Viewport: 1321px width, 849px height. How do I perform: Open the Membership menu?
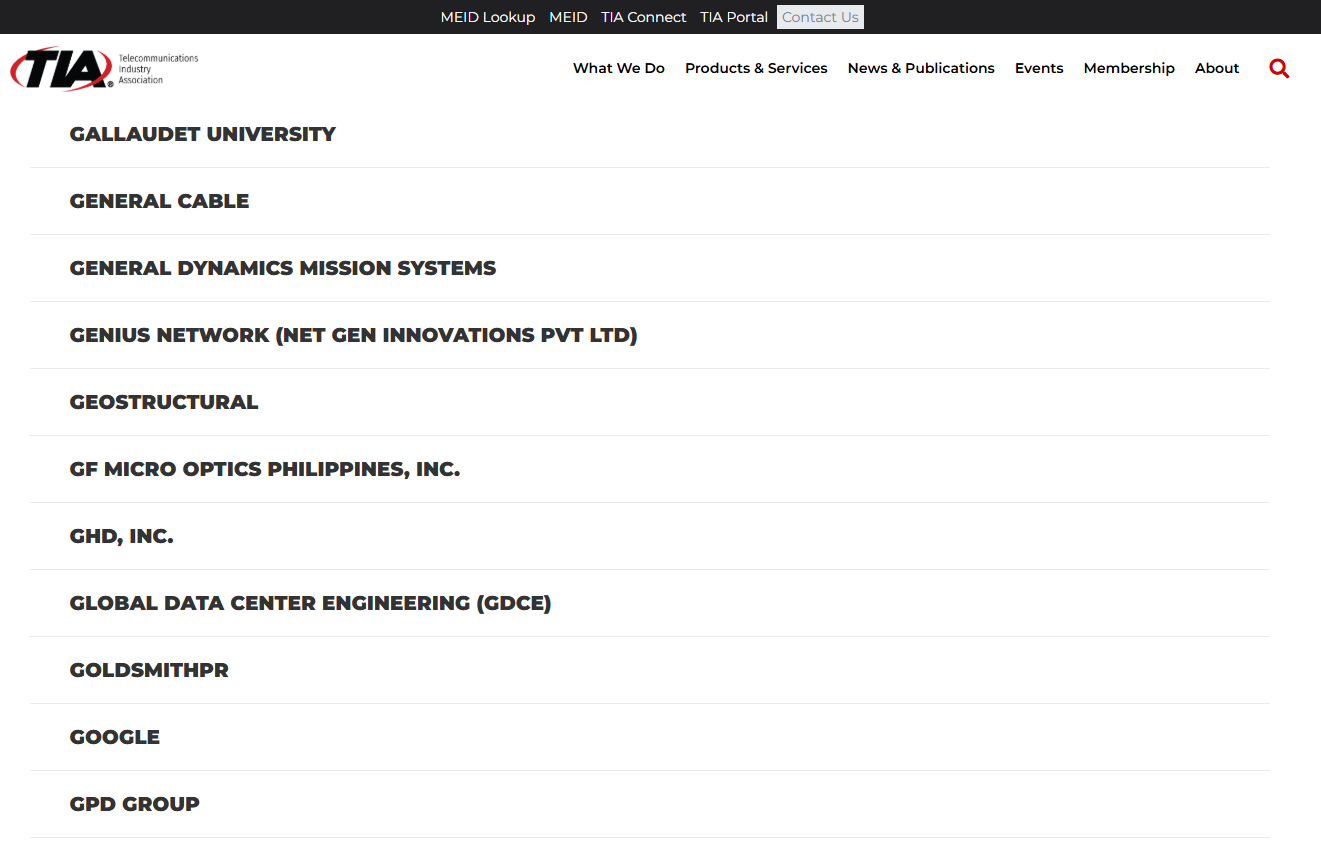(x=1129, y=68)
